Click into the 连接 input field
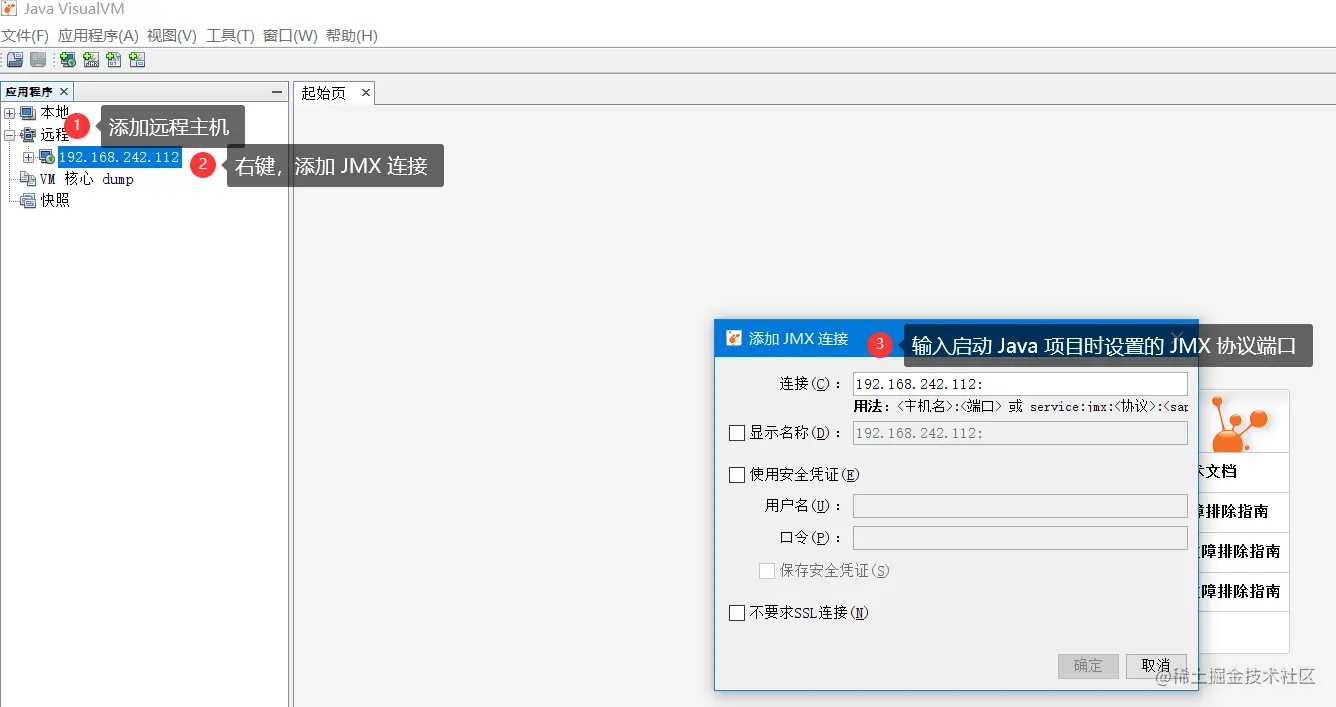 (x=1020, y=384)
